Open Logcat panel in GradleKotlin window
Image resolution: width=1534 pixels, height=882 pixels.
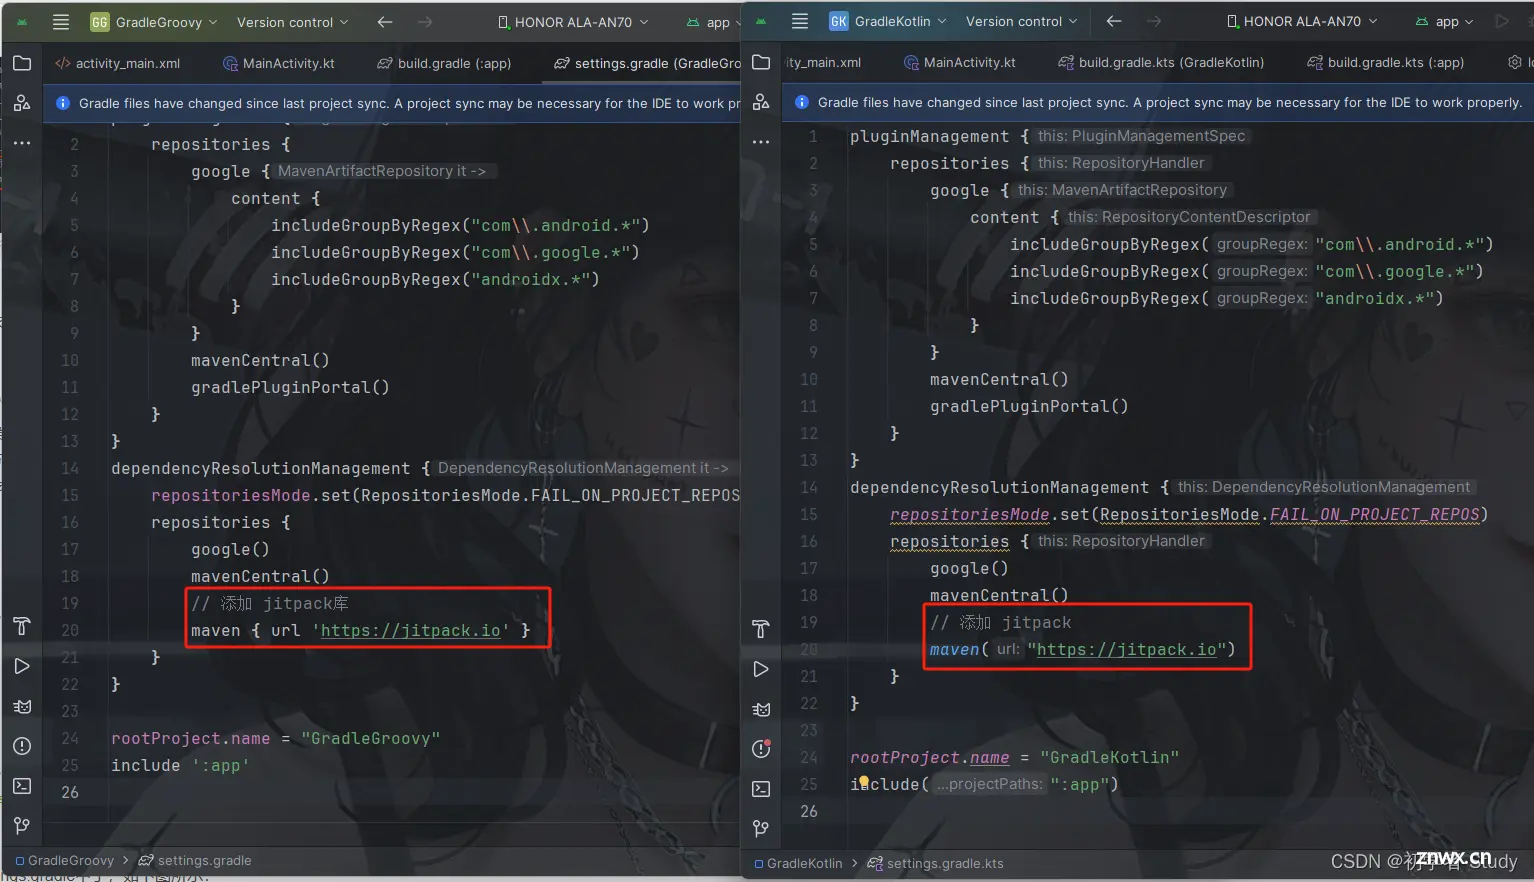coord(761,709)
